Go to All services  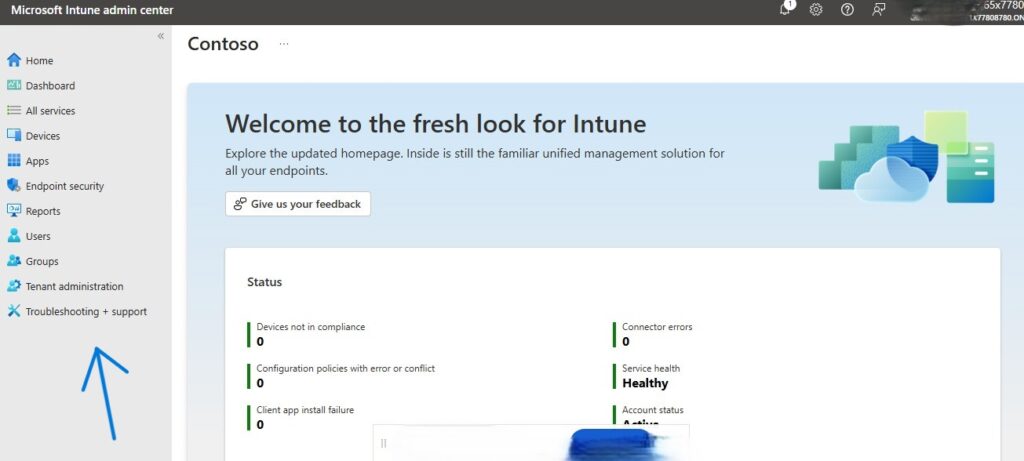(x=50, y=111)
